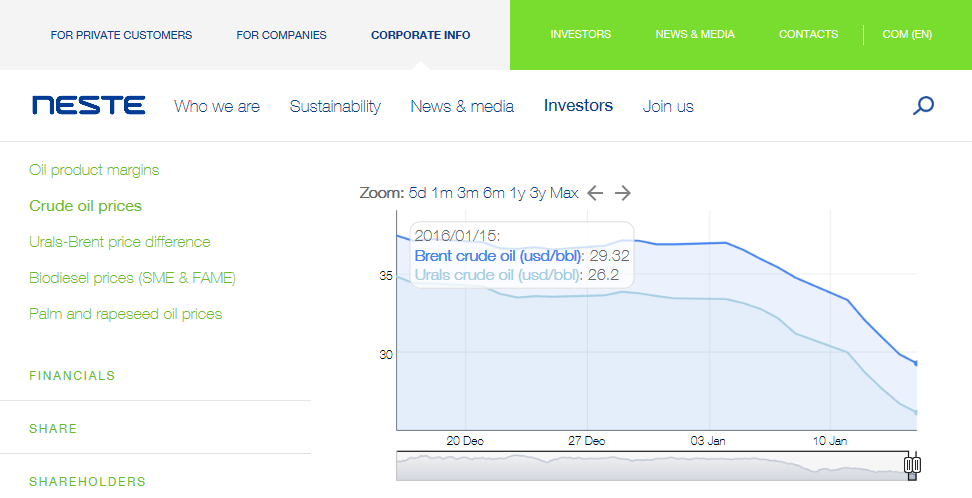Screen dimensions: 972x498
Task: Click the 03 Jan axis label
Action: click(708, 441)
